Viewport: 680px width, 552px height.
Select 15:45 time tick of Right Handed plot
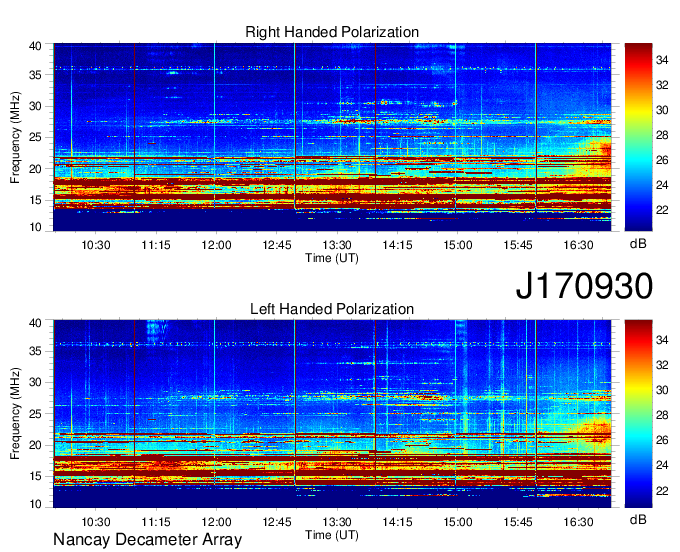518,245
